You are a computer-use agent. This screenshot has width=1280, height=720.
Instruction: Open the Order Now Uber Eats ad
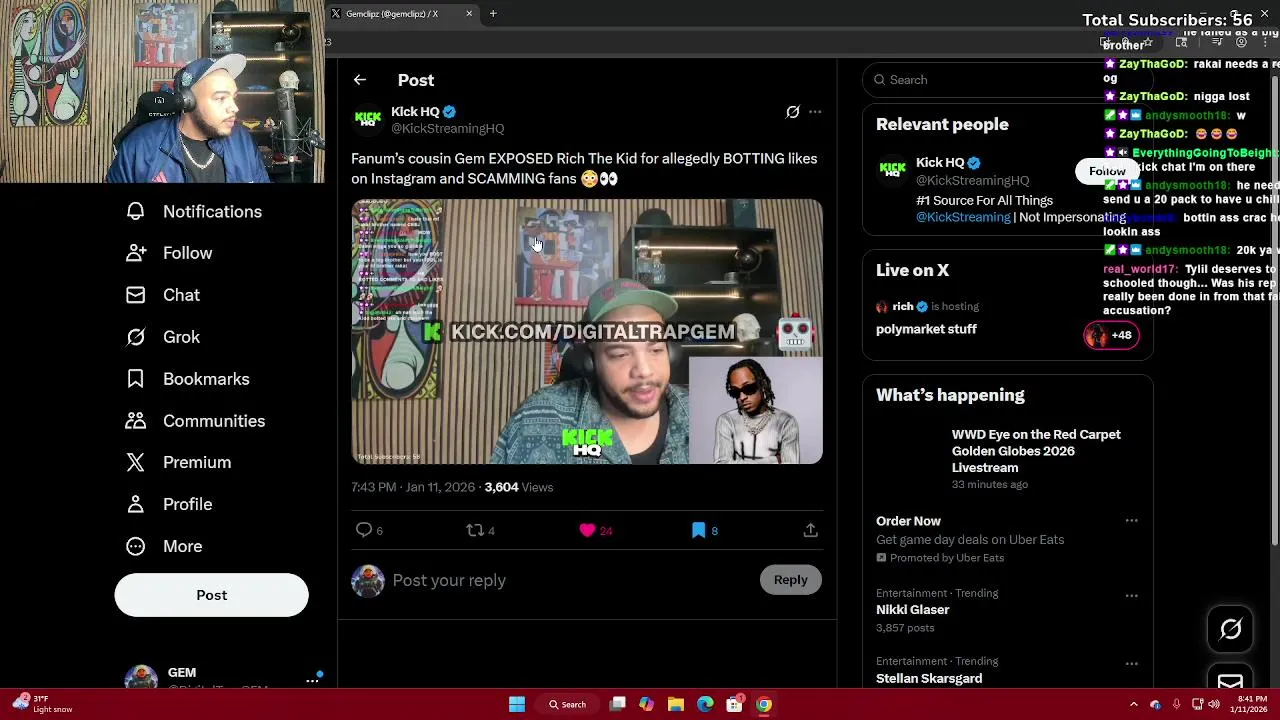click(x=908, y=521)
